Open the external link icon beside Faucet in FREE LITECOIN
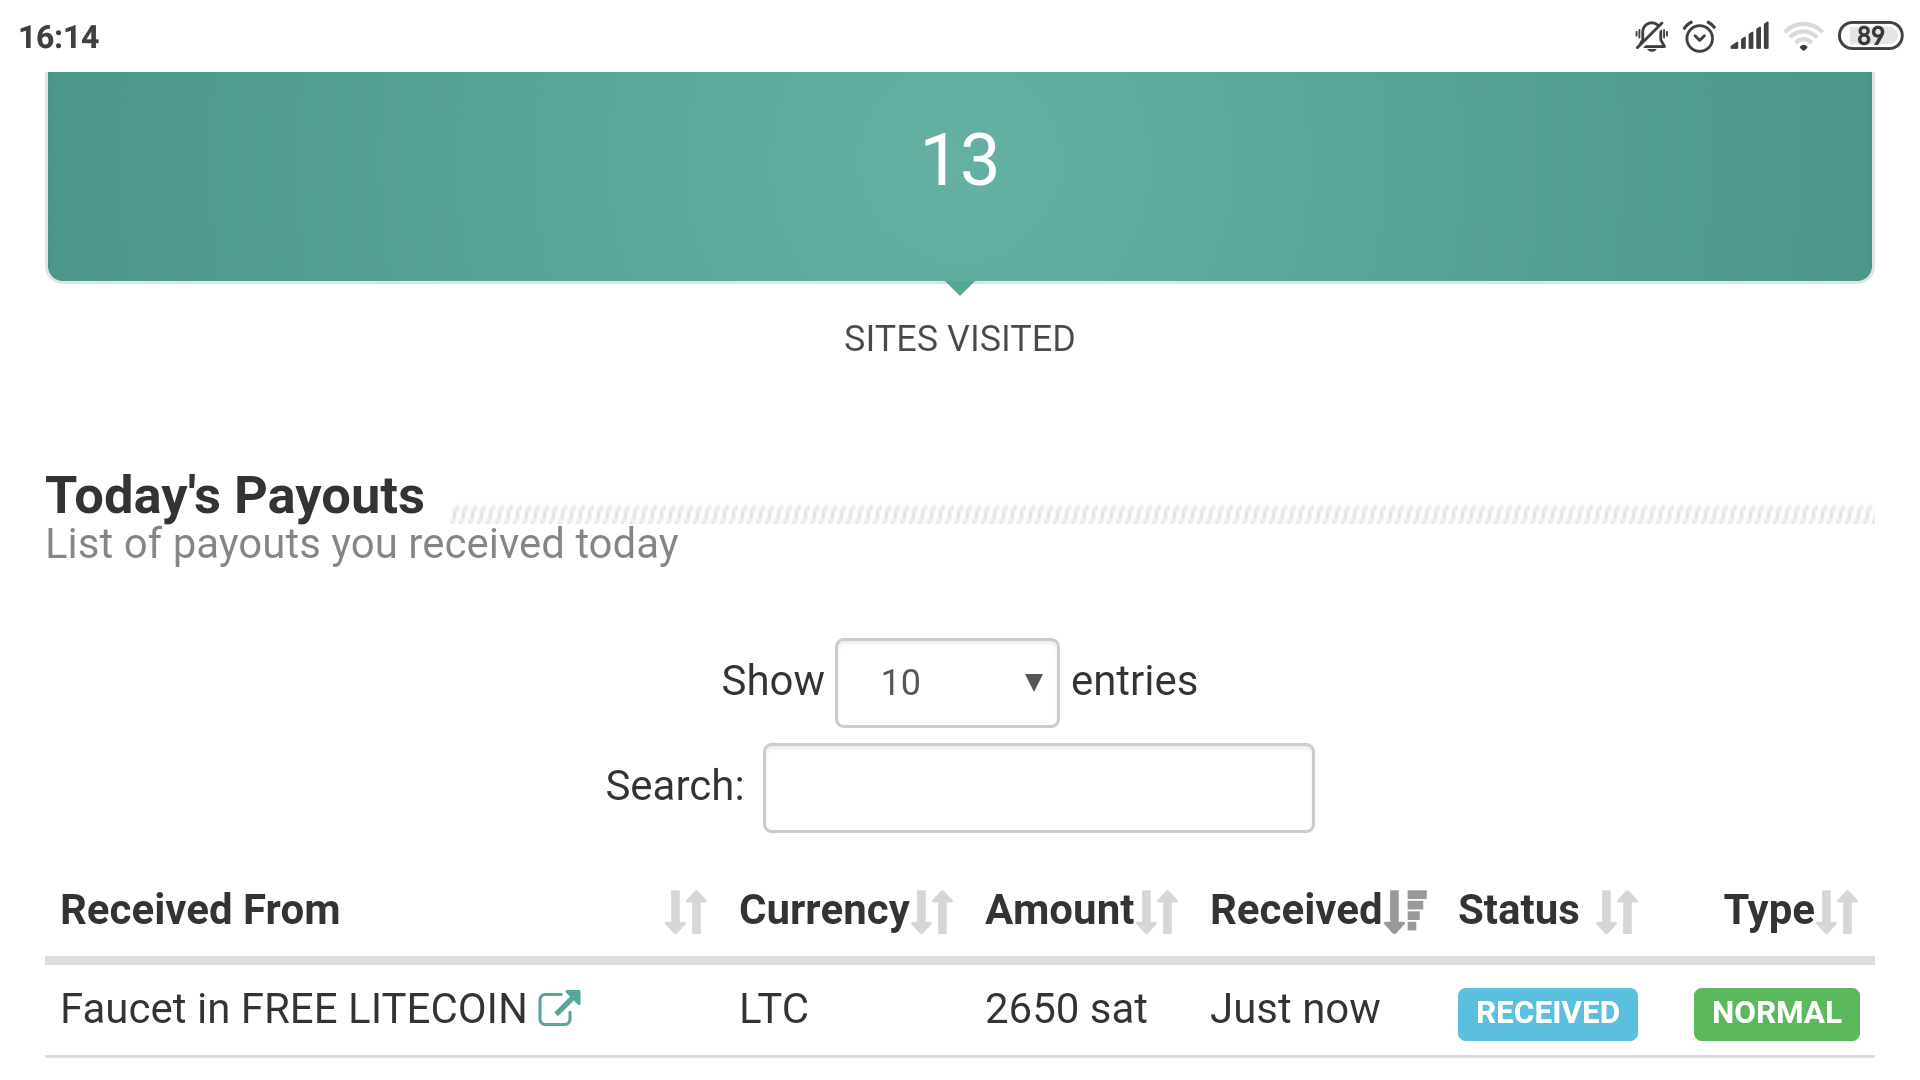Image resolution: width=1920 pixels, height=1080 pixels. coord(559,1008)
